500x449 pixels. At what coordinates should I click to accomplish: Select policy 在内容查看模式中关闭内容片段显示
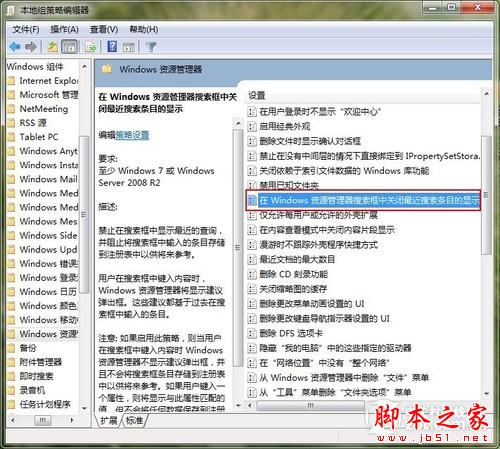pos(327,230)
